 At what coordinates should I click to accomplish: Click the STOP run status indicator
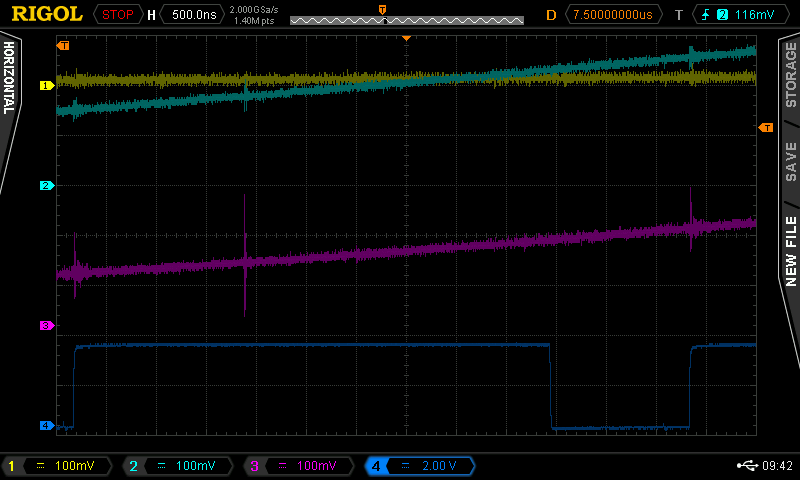click(117, 15)
